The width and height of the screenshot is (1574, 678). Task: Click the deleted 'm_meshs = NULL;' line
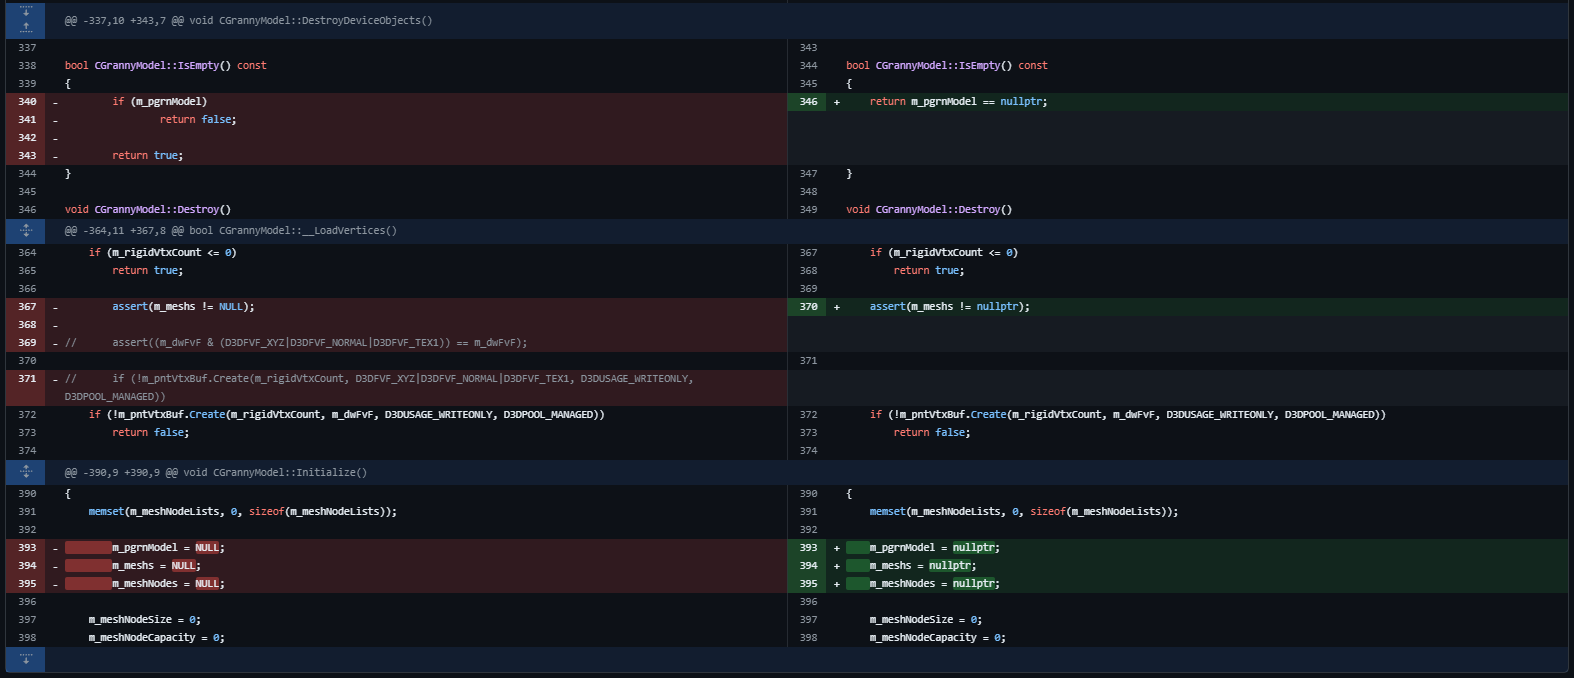click(156, 566)
